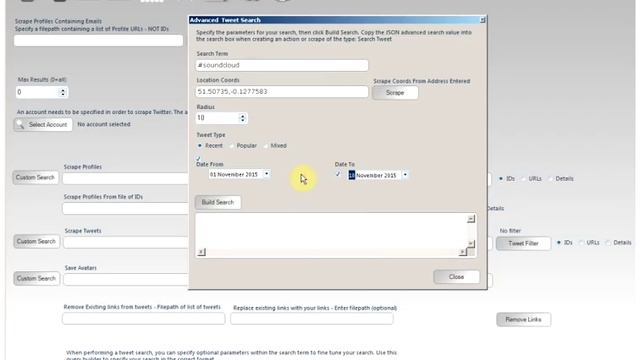This screenshot has width=640, height=360.
Task: Click the Scrape button beside Location Coords
Action: 395,93
